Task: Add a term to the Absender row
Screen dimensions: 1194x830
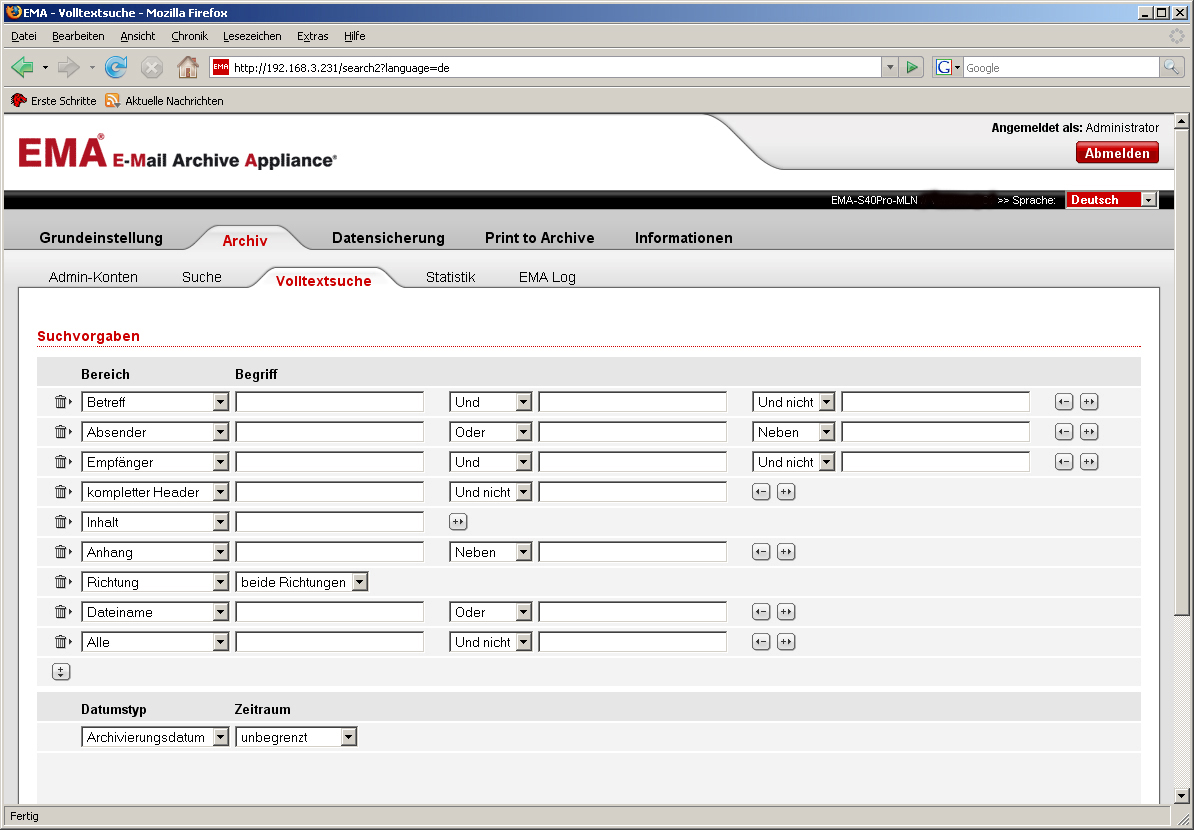Action: 1089,432
